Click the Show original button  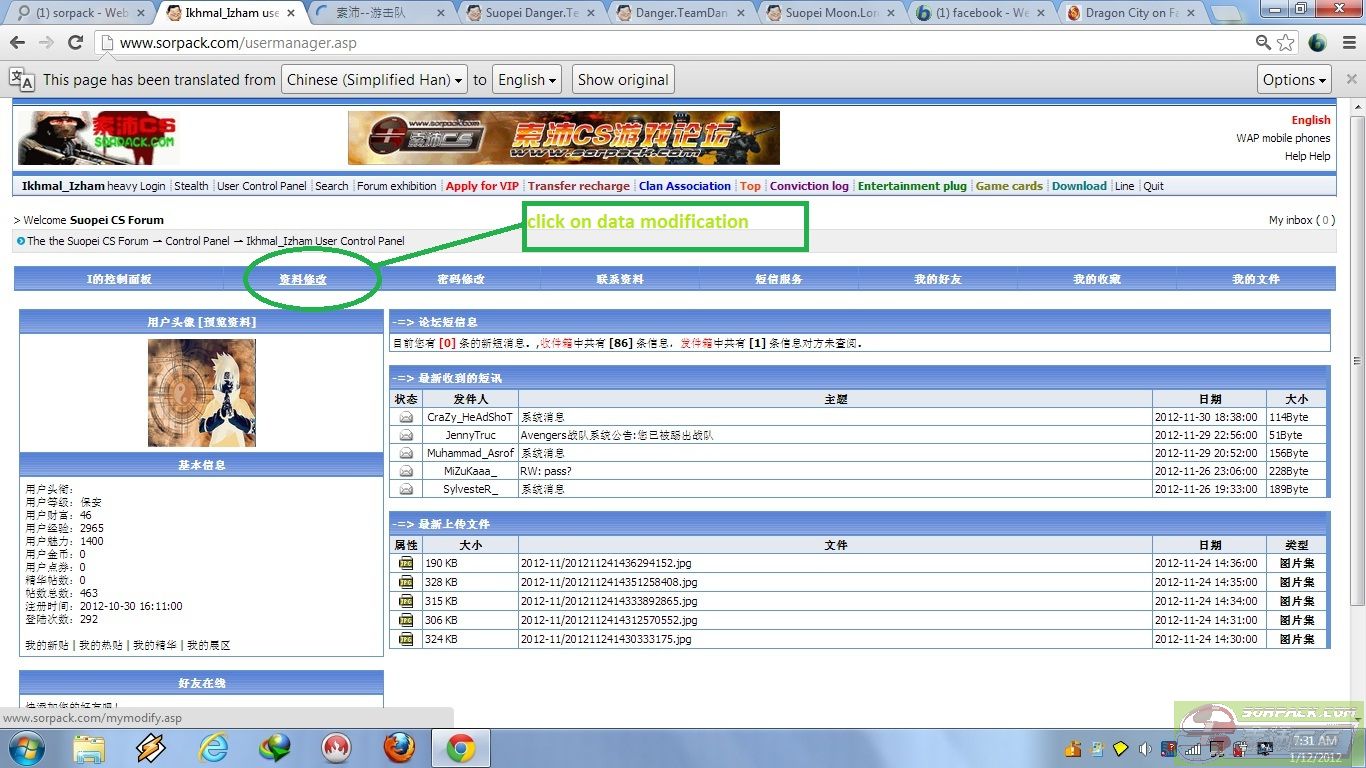coord(623,80)
